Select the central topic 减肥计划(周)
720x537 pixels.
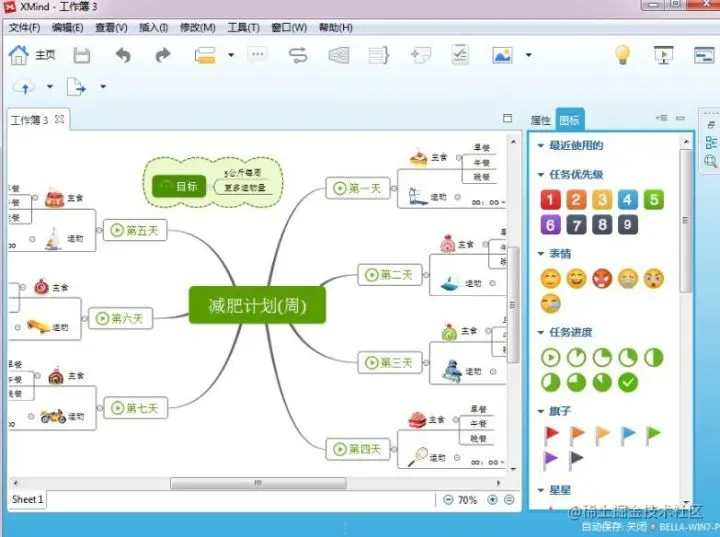(x=257, y=305)
